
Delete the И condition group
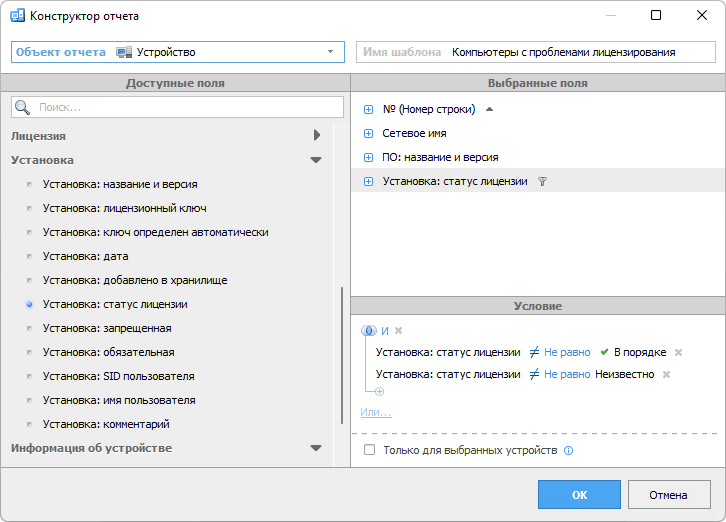pos(398,331)
